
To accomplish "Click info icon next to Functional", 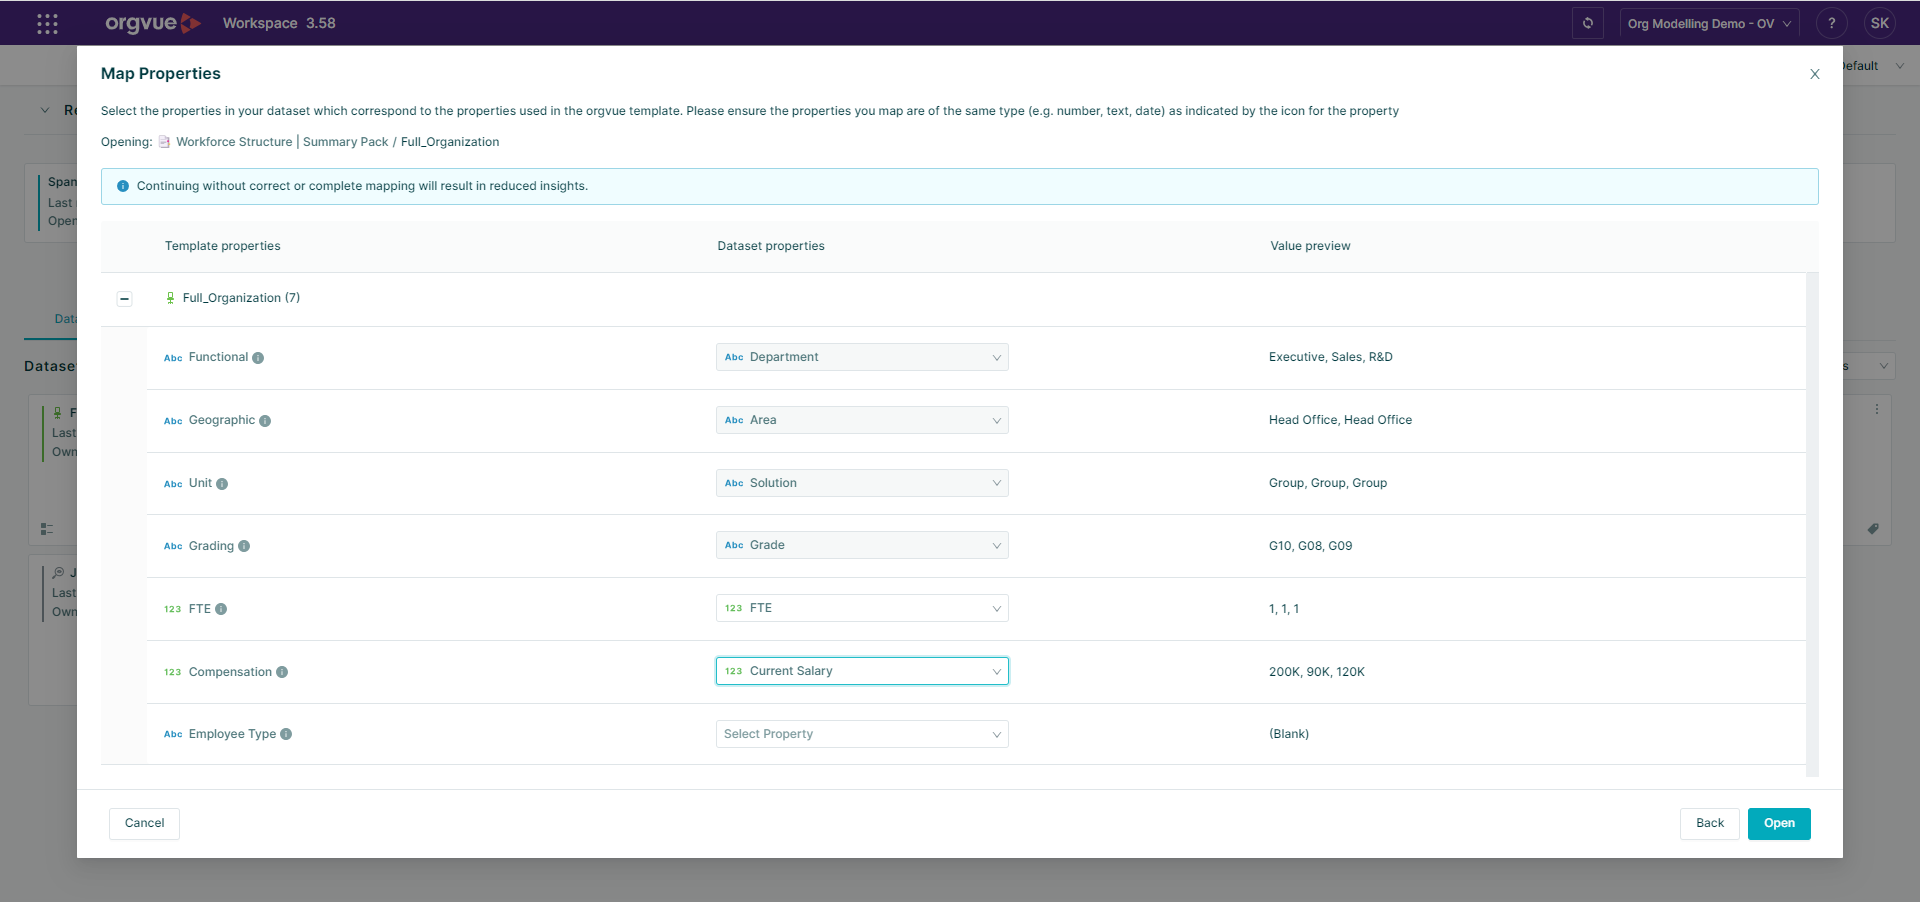I will (x=258, y=358).
